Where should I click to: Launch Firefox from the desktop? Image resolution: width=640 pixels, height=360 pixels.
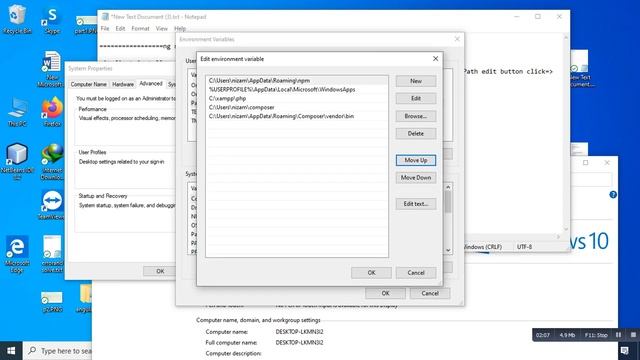pos(52,111)
